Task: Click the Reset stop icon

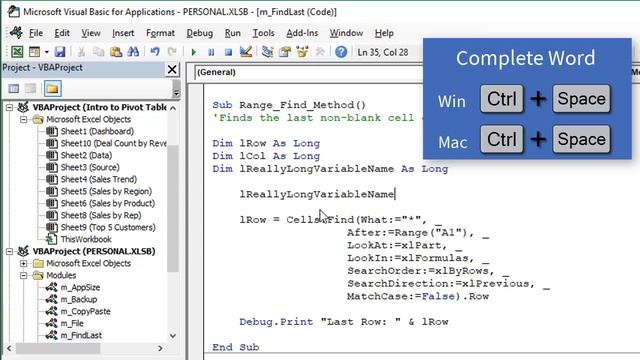Action: pos(228,52)
